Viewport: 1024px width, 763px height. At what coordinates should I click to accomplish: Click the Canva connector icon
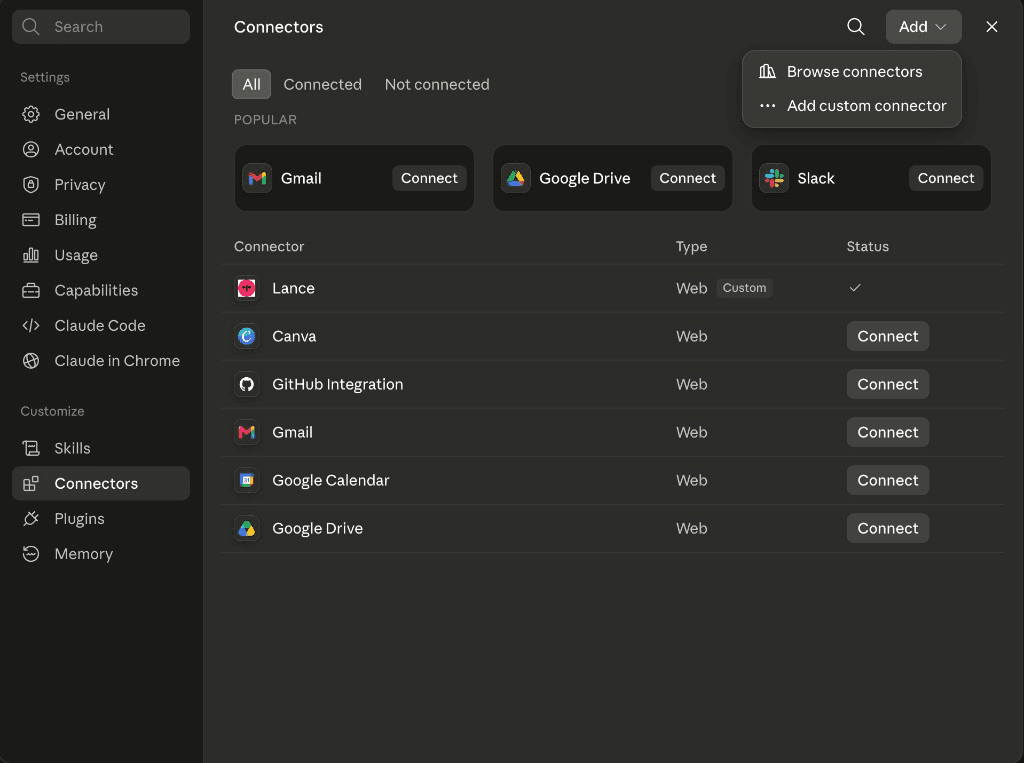point(247,336)
